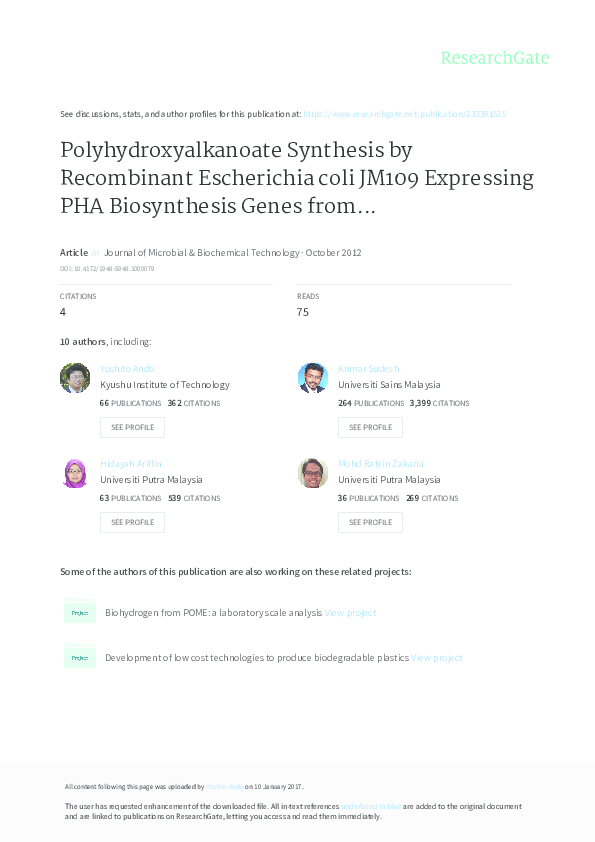595x842 pixels.
Task: Click the ResearchGate logo
Action: (496, 58)
